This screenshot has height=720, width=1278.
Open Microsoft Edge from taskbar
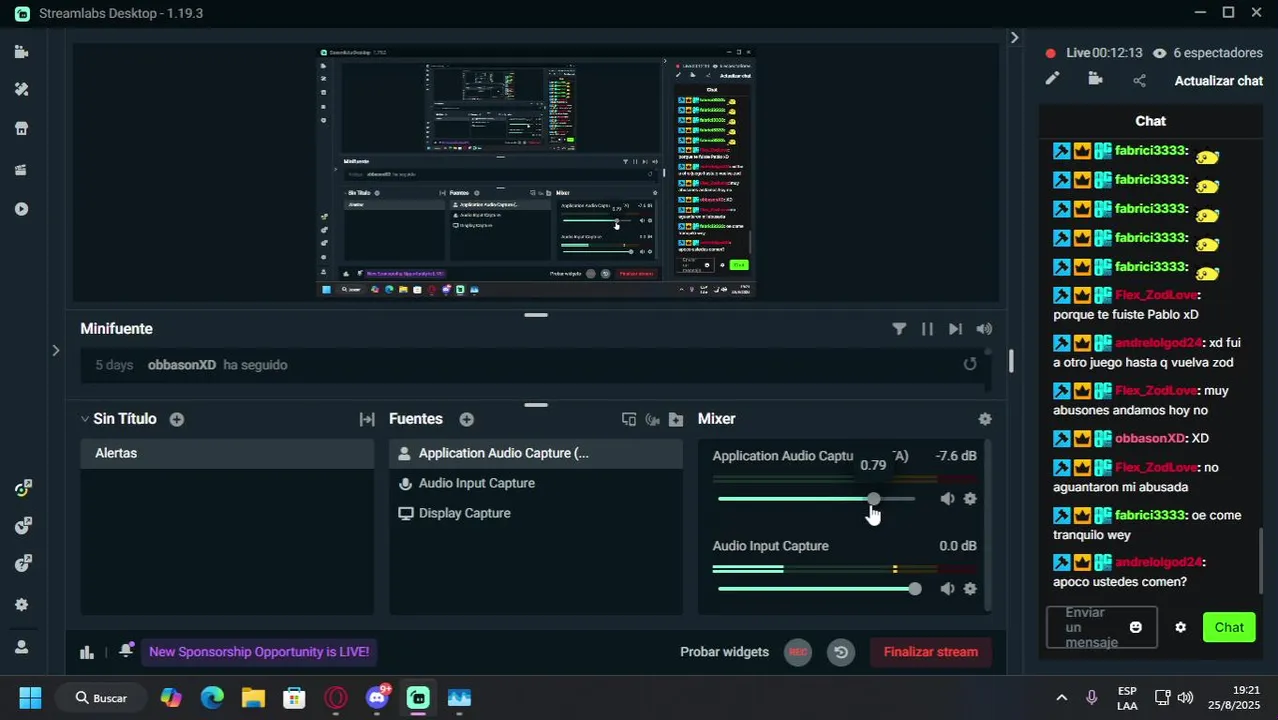[212, 698]
